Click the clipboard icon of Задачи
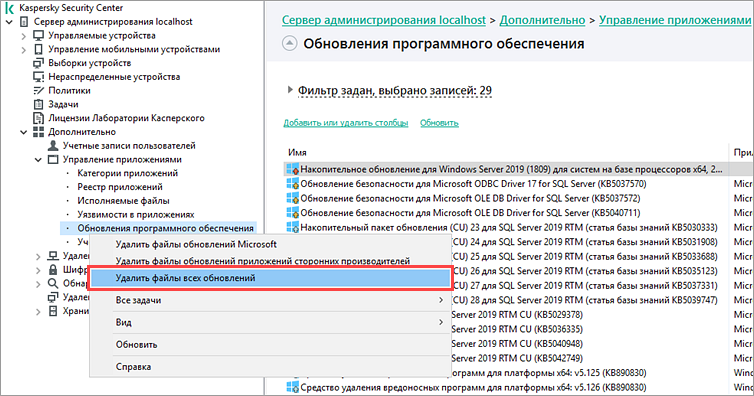Viewport: 754px width, 396px height. (x=38, y=104)
